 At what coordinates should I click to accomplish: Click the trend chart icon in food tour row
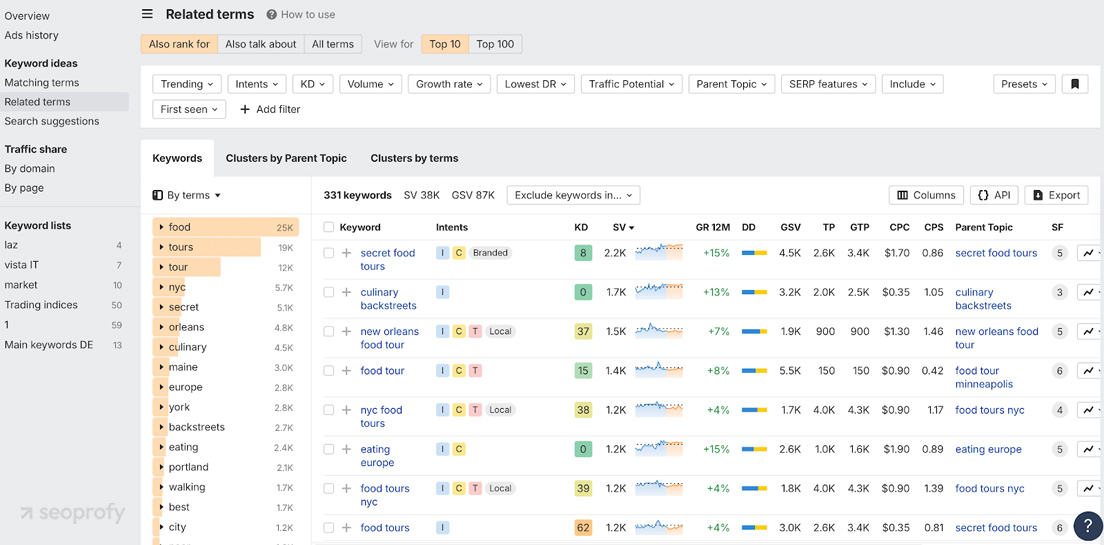click(1089, 371)
